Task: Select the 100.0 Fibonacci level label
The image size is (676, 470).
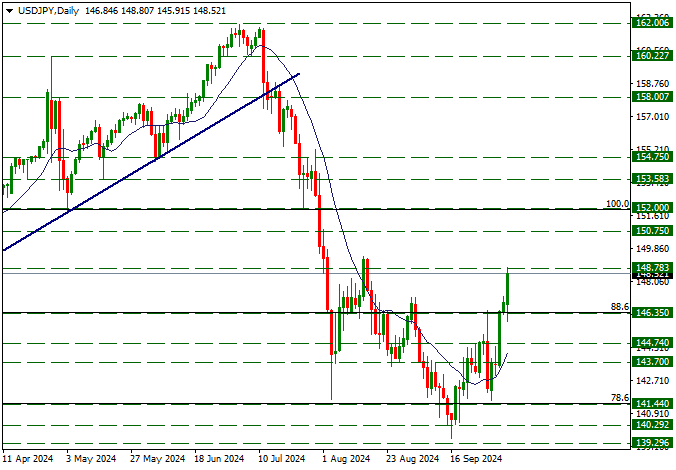Action: tap(617, 204)
